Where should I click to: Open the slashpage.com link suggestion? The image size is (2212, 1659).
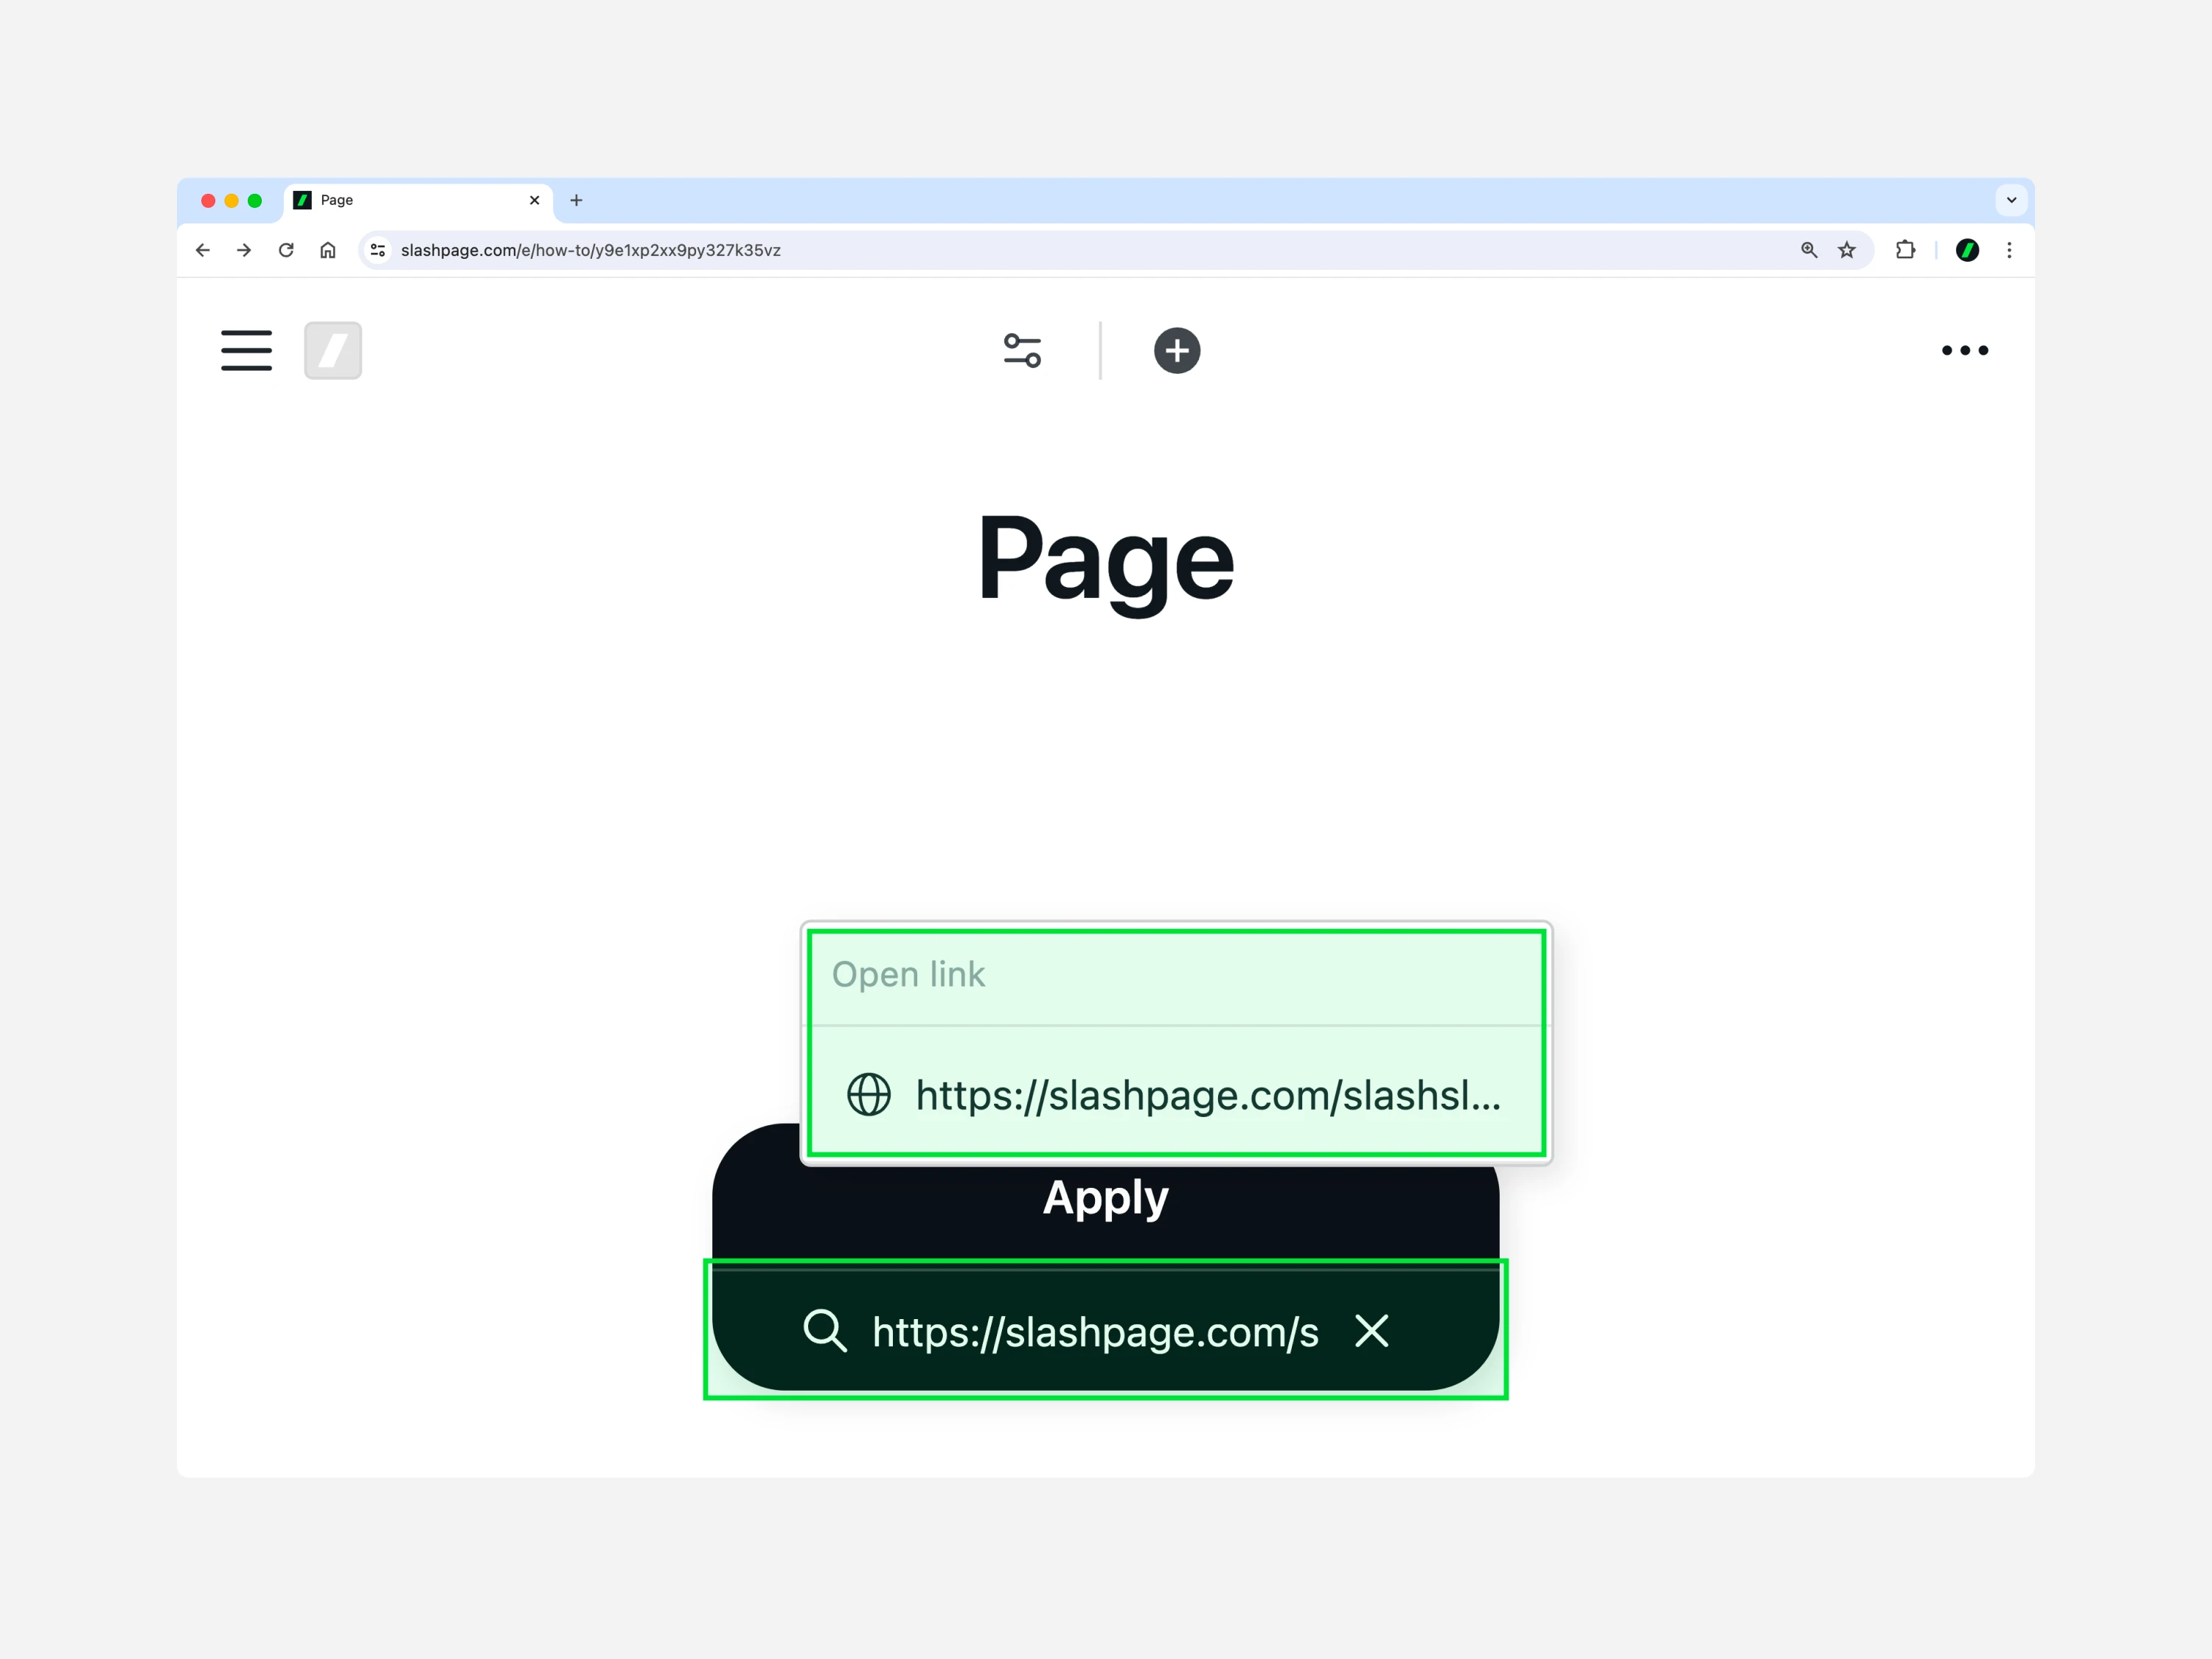[1176, 1095]
